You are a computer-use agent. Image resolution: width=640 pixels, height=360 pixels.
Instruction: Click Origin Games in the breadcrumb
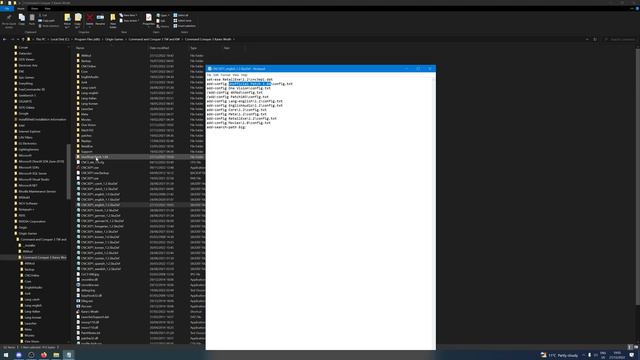(114, 39)
